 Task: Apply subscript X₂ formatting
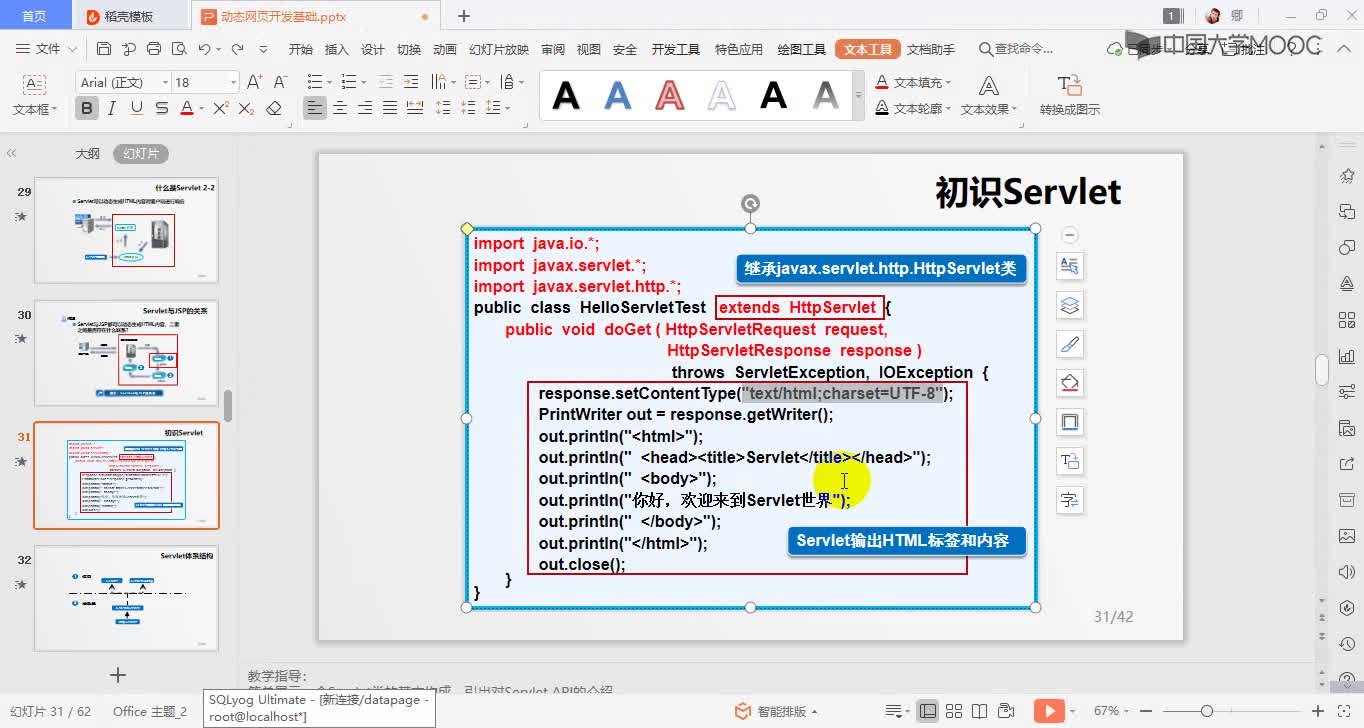pos(247,108)
